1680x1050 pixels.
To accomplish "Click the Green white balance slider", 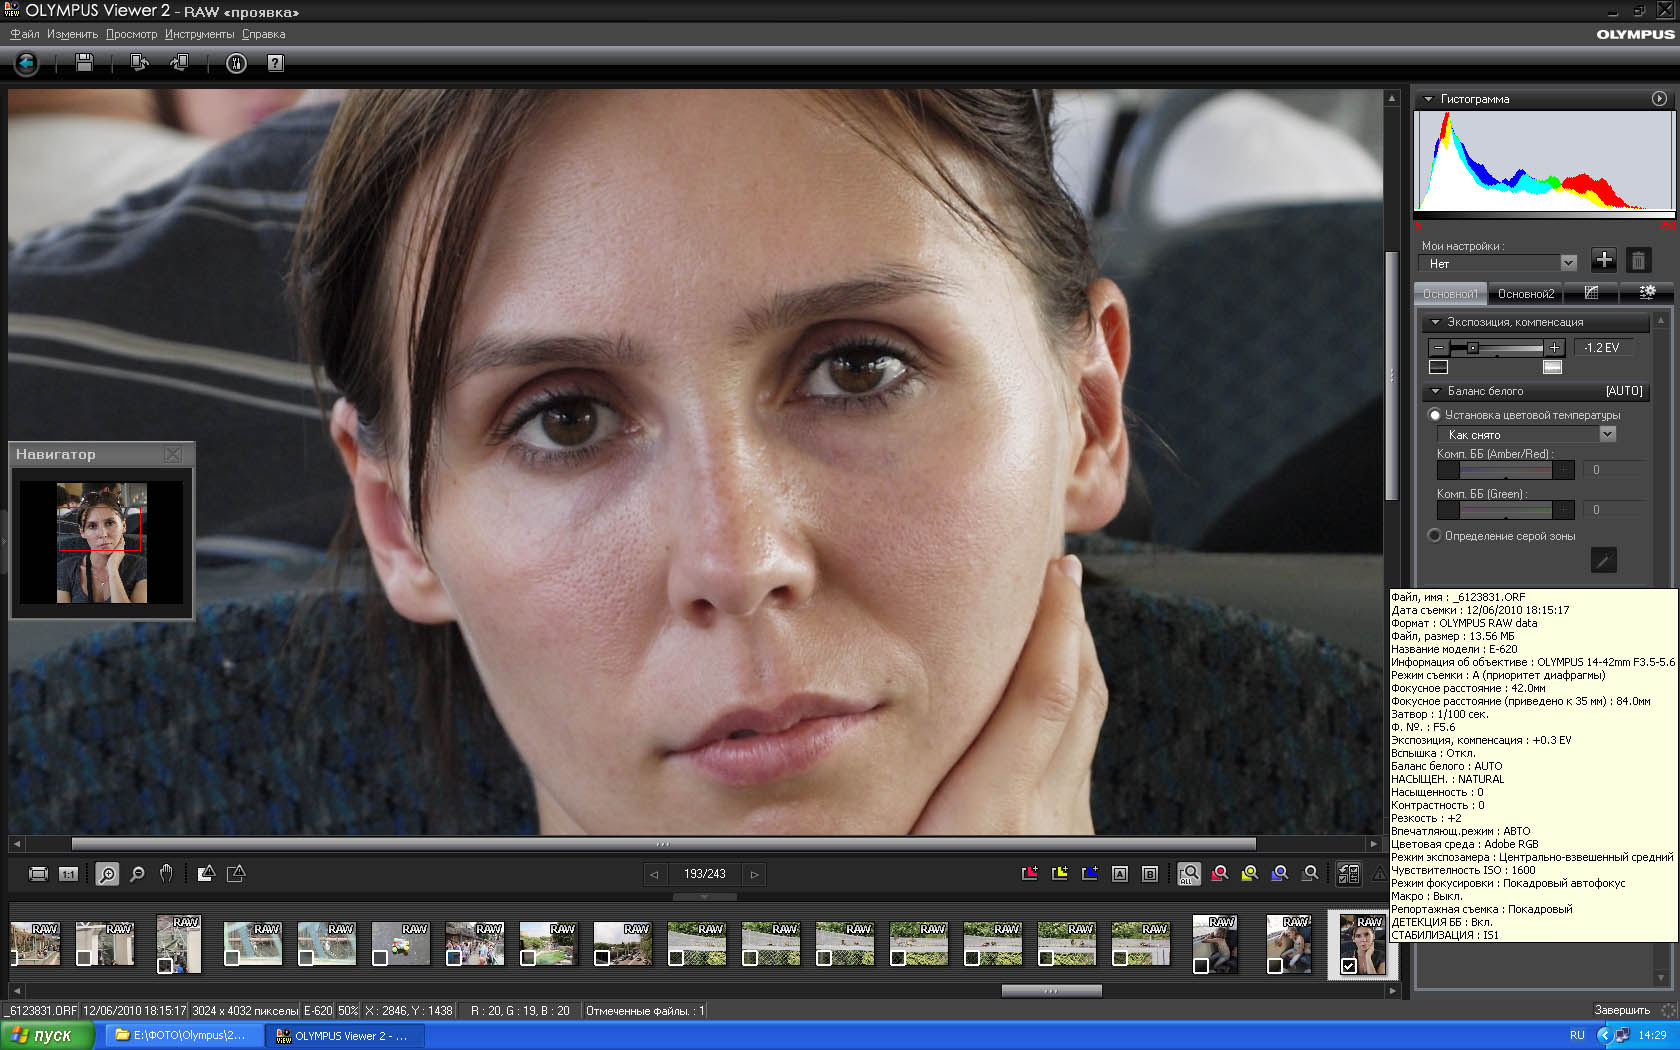I will click(x=1506, y=510).
